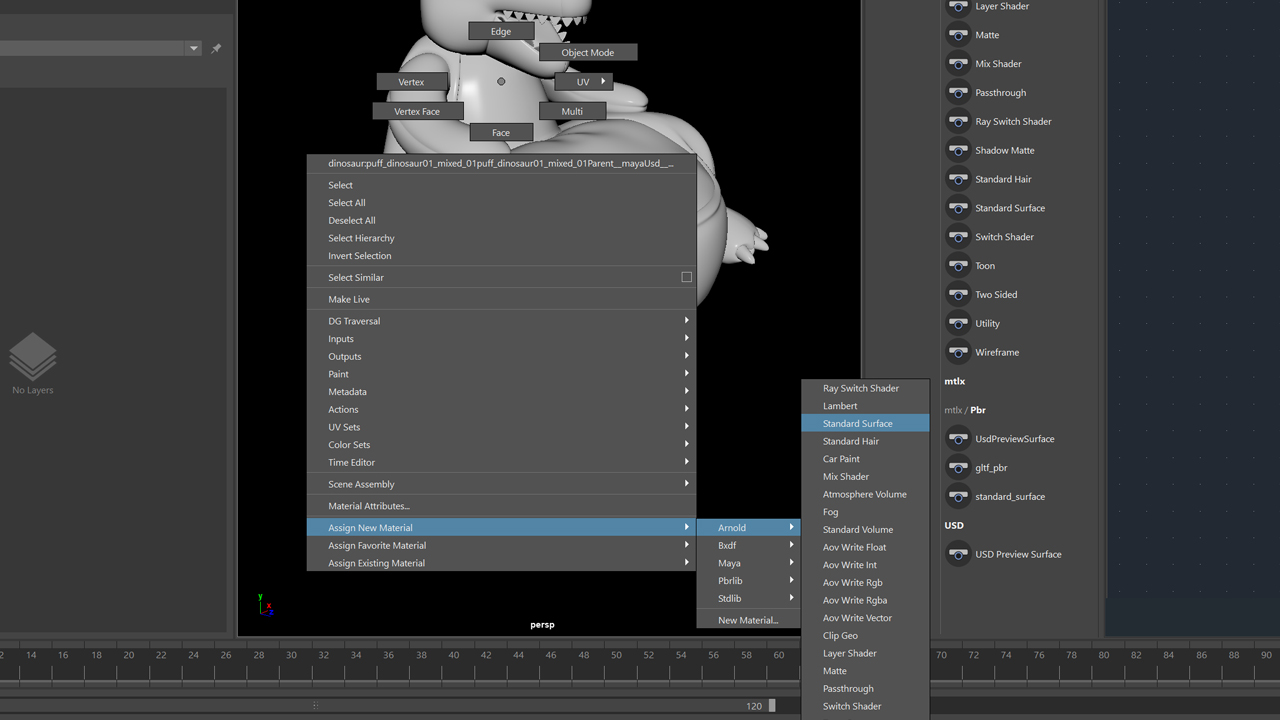Open the Pbrlib material submenu
Viewport: 1280px width, 720px height.
748,581
